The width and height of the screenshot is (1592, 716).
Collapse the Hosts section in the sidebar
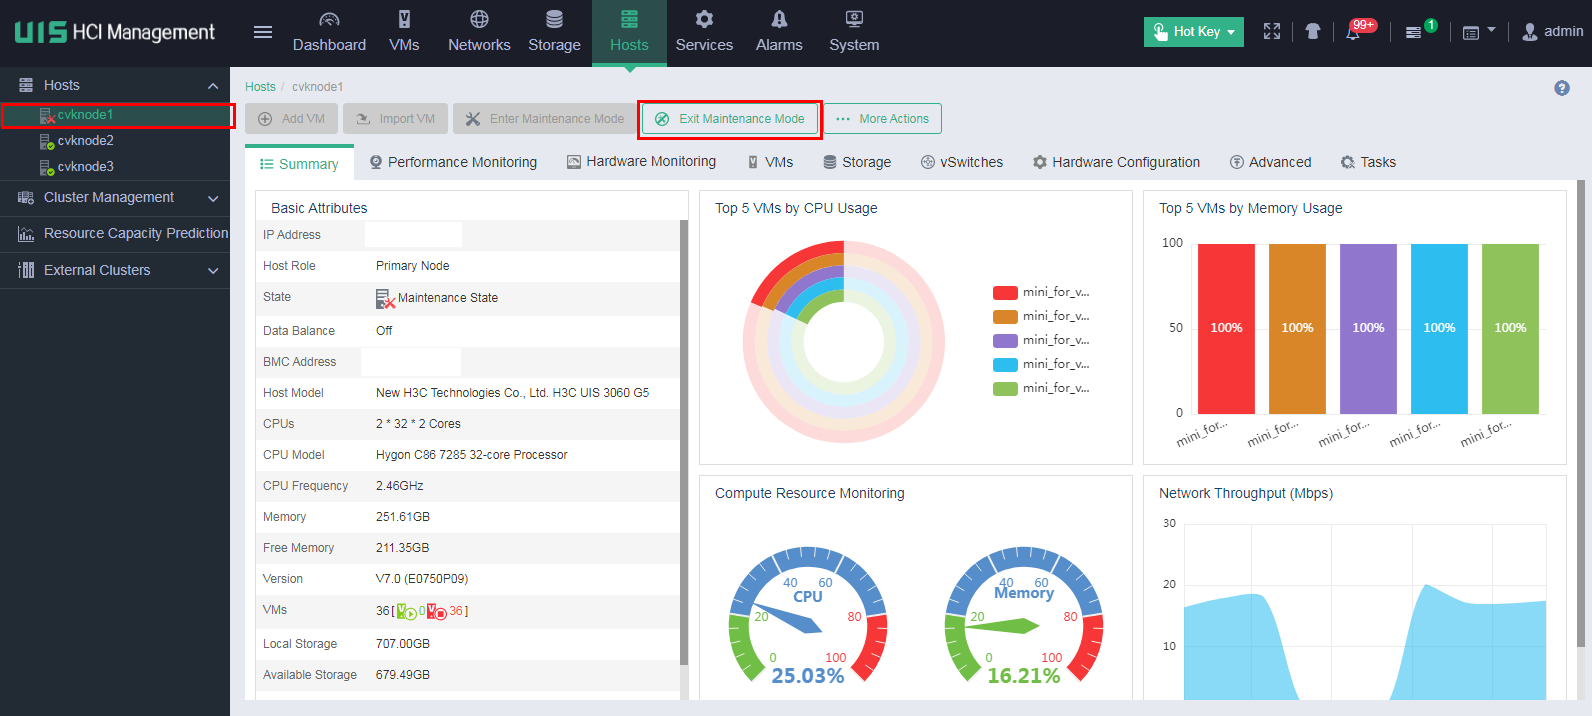coord(213,86)
